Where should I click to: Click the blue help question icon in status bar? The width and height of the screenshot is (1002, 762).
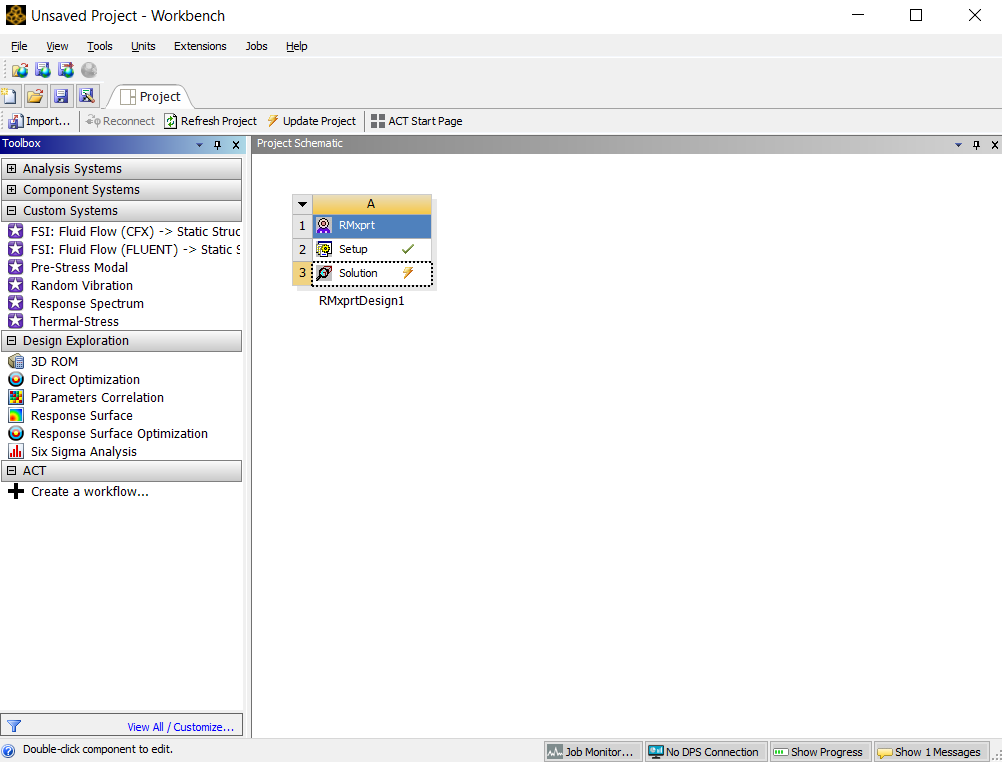tap(8, 750)
